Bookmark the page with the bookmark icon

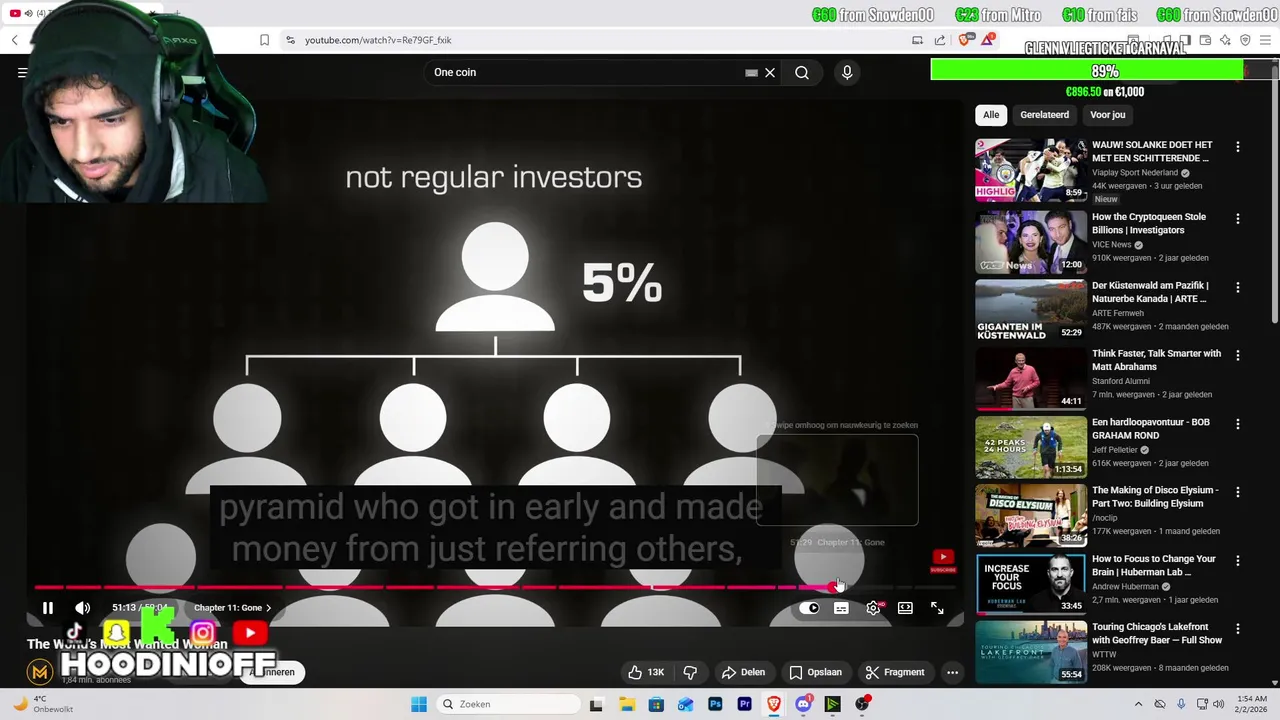click(264, 40)
